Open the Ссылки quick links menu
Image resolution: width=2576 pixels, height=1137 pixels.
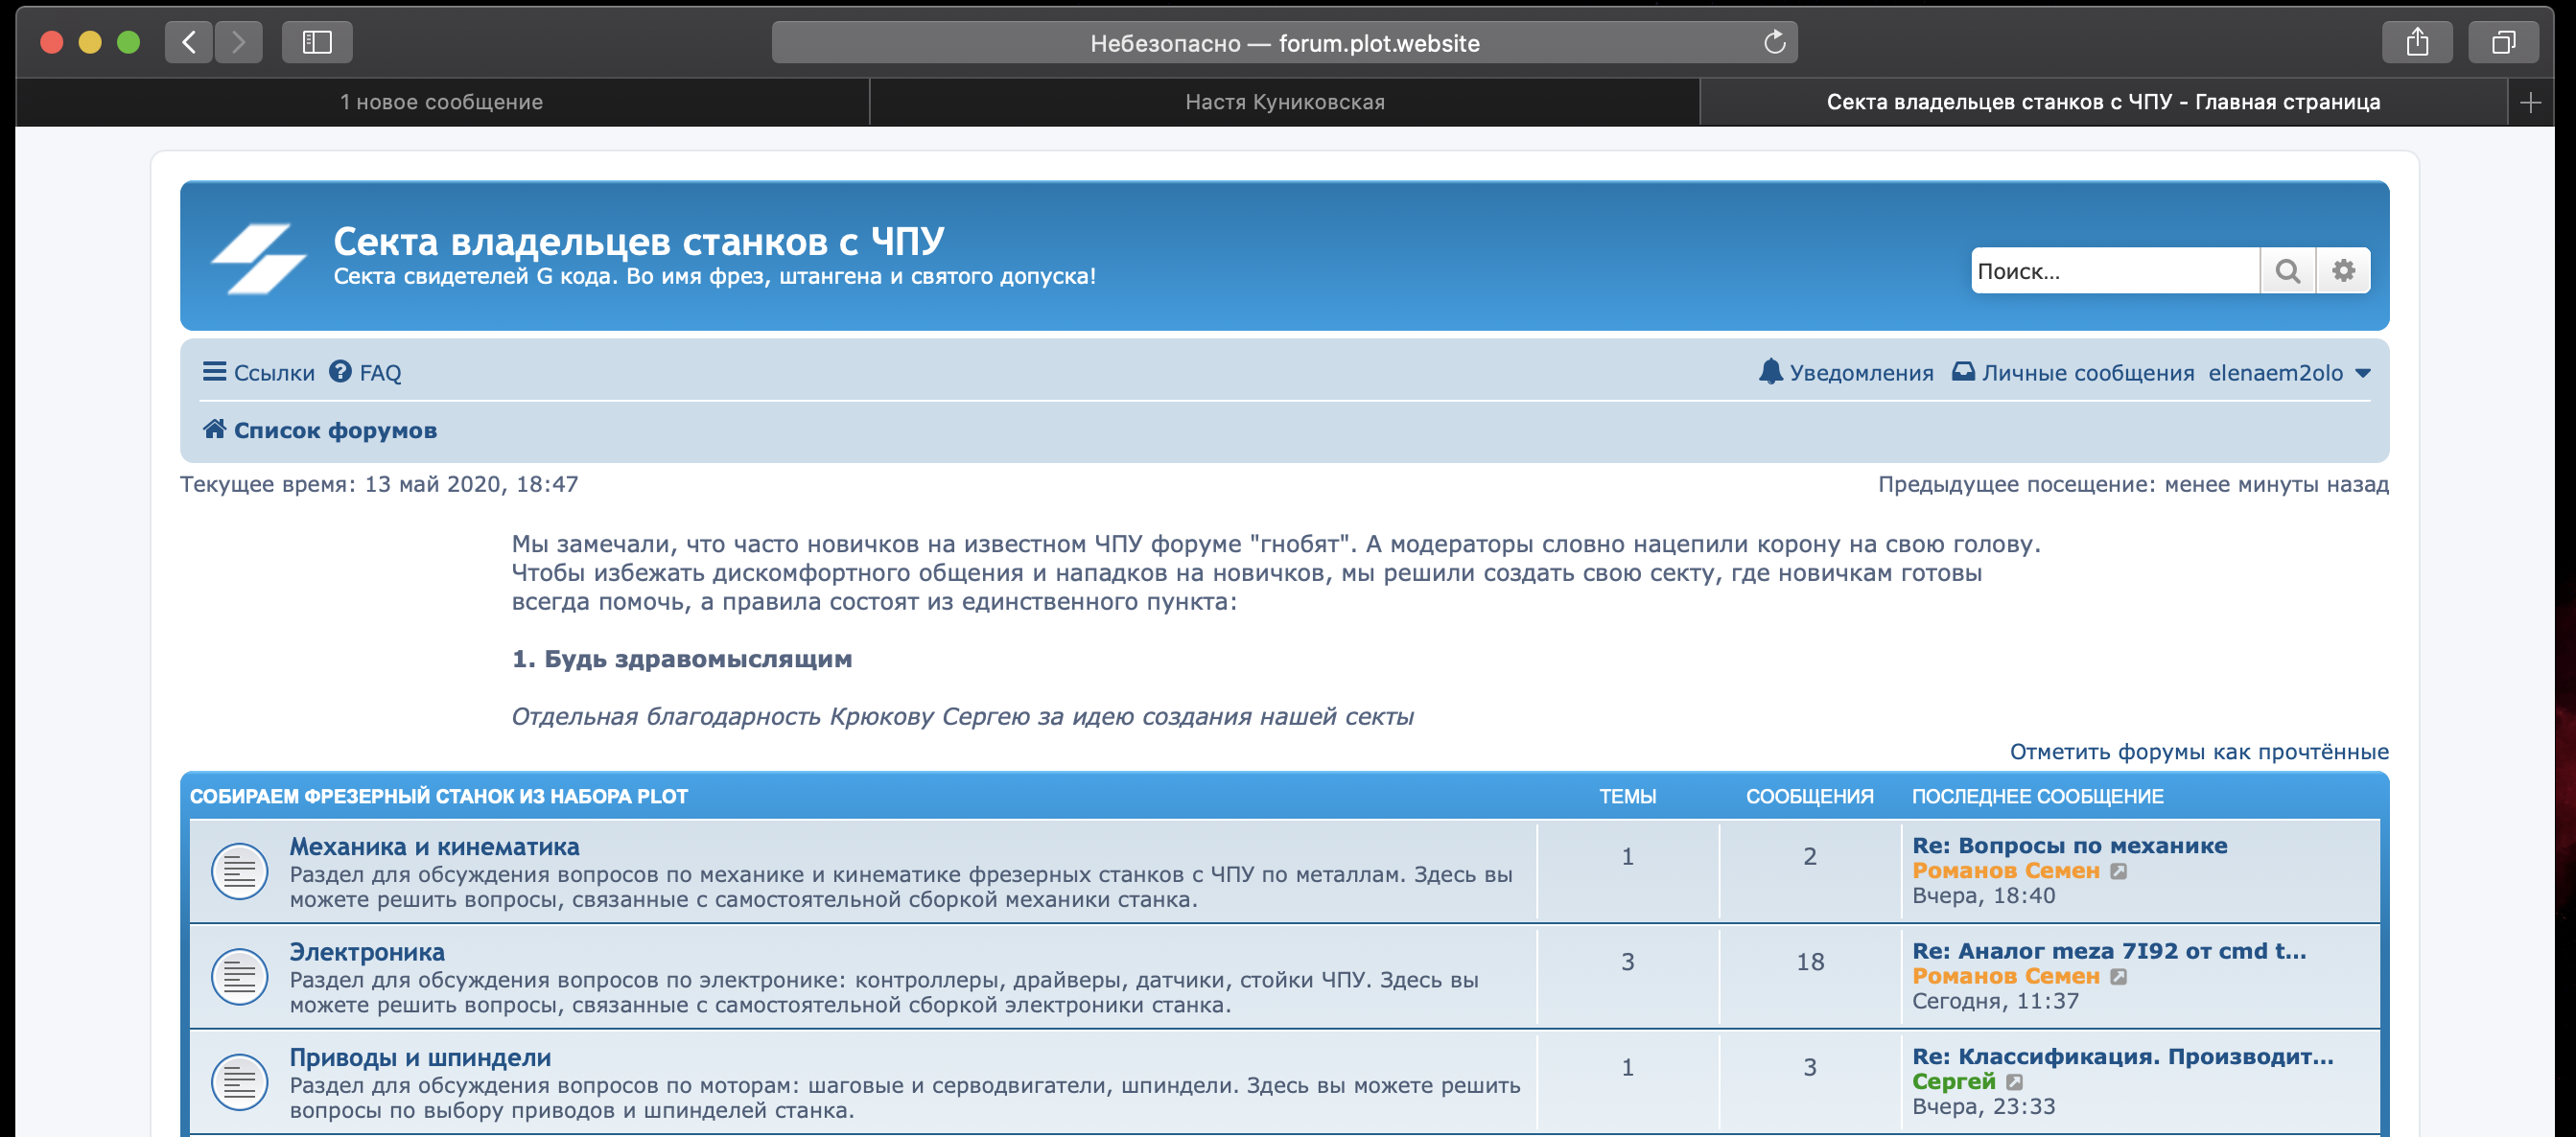pos(258,373)
